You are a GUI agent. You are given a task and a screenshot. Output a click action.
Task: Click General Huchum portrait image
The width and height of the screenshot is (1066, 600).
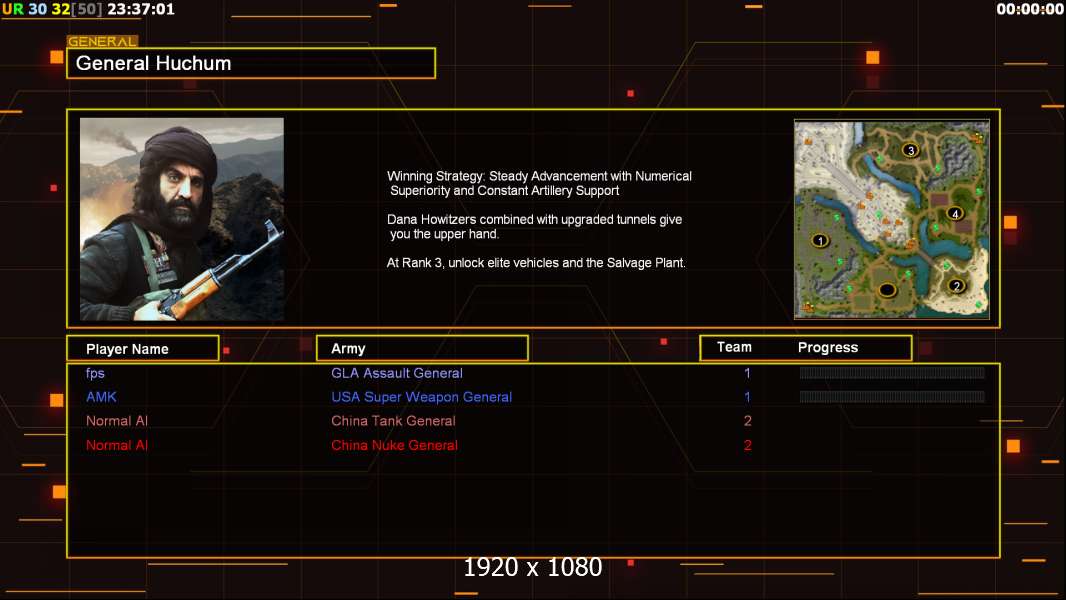click(x=182, y=219)
